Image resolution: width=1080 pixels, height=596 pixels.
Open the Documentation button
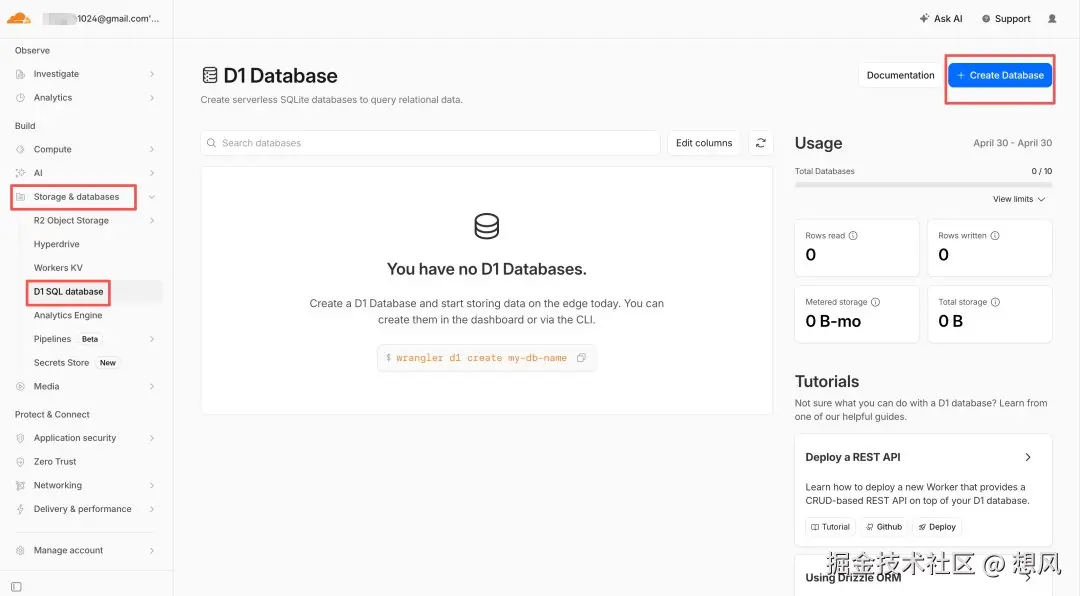pos(900,75)
